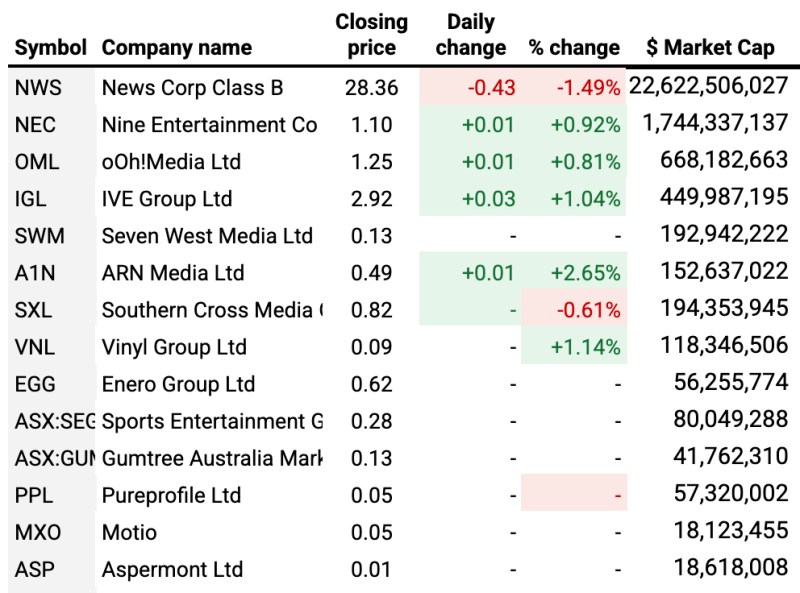
Task: Select the Closing price column header
Action: (x=371, y=34)
